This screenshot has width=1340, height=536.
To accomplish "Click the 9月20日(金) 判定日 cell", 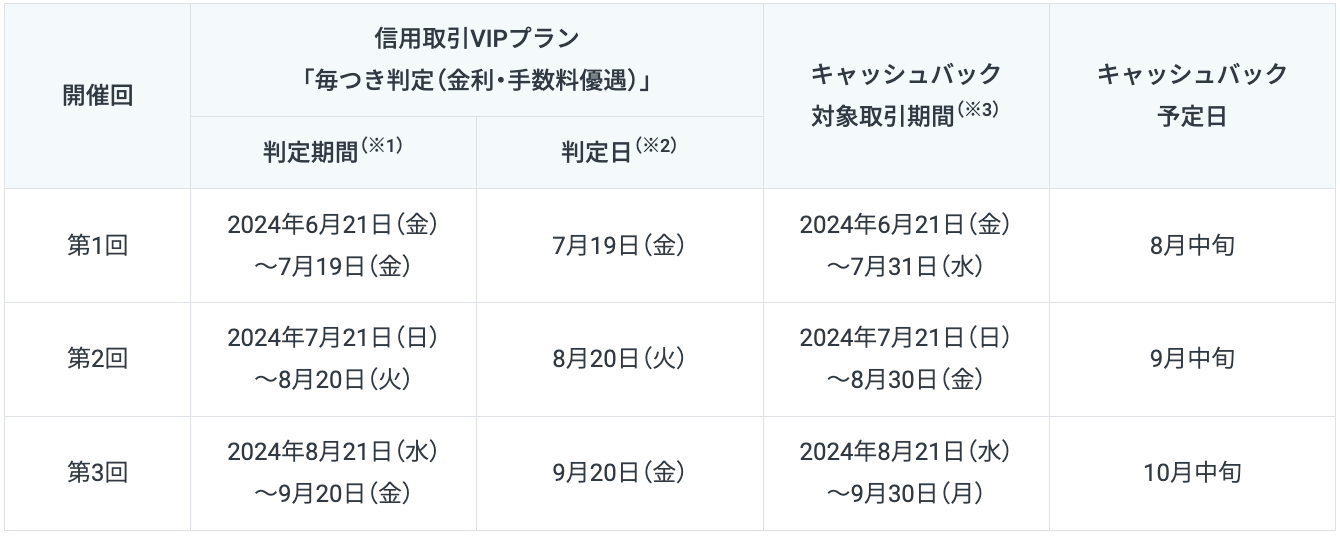I will 620,473.
